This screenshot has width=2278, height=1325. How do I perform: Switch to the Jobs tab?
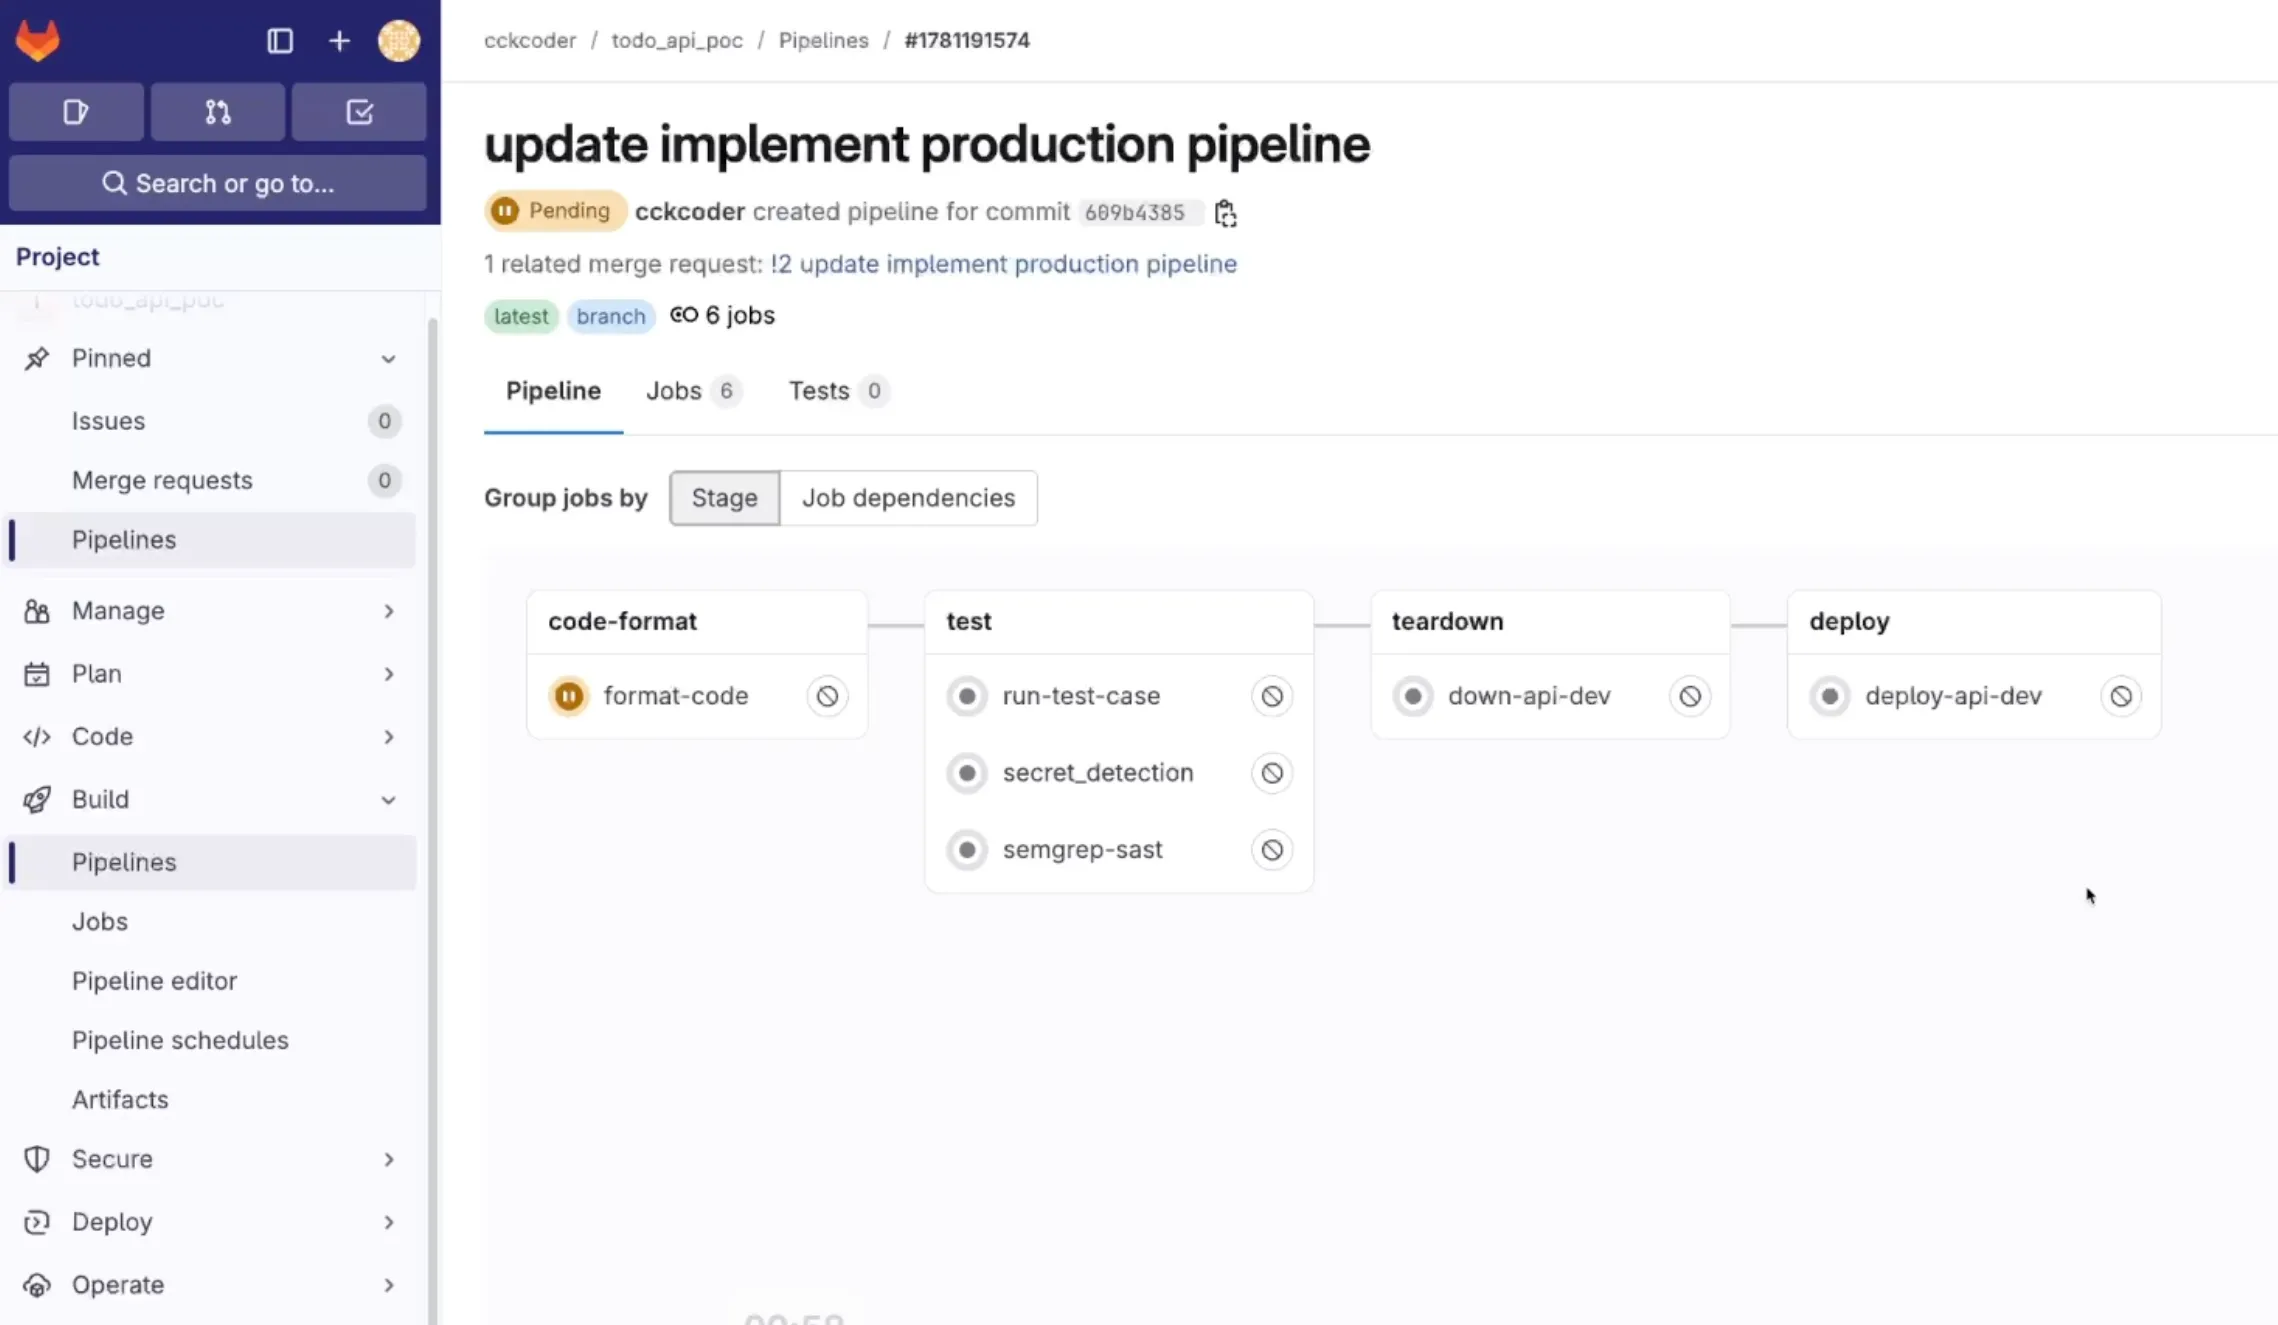coord(672,391)
